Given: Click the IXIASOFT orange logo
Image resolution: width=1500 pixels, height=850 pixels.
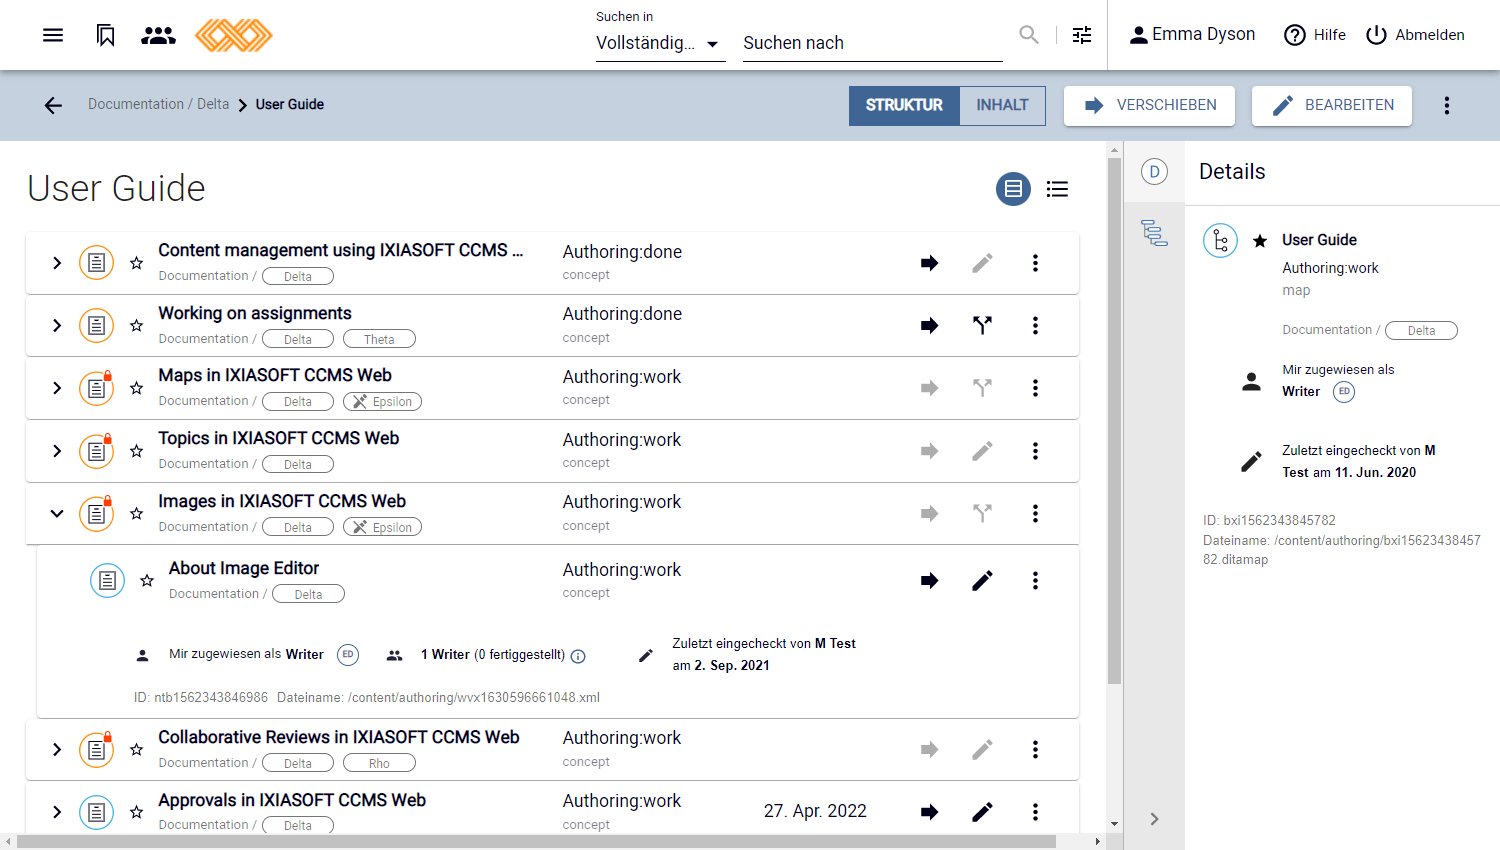Looking at the screenshot, I should 234,35.
